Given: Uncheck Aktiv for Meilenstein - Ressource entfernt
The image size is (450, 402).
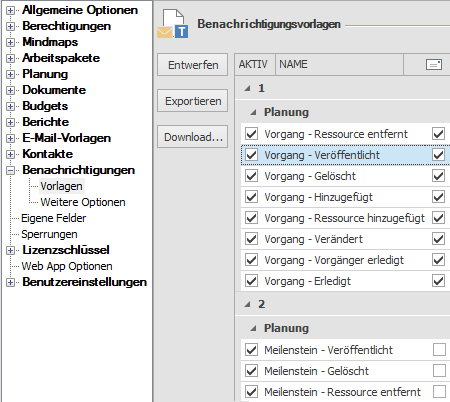Looking at the screenshot, I should 251,392.
